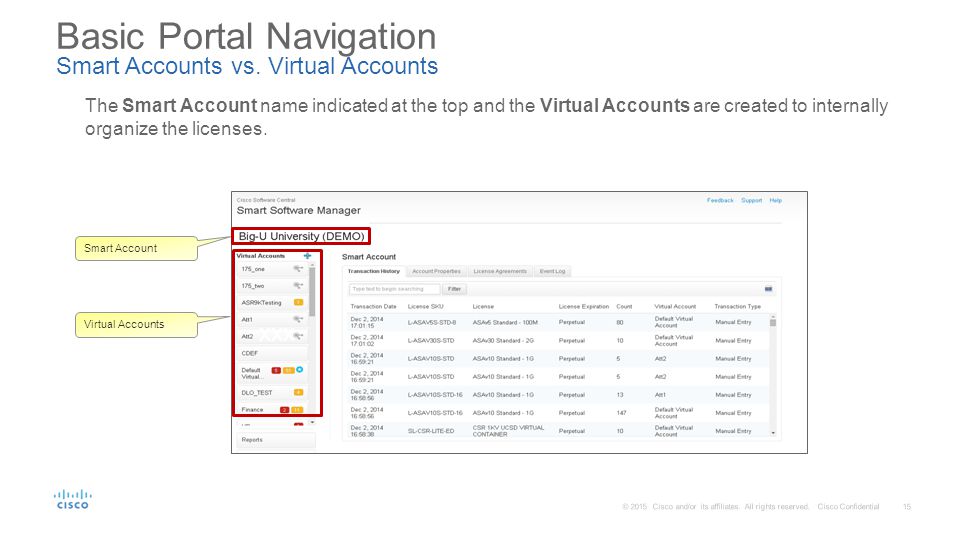
Task: Click the Big-U University (DEMO) account name
Action: point(301,236)
